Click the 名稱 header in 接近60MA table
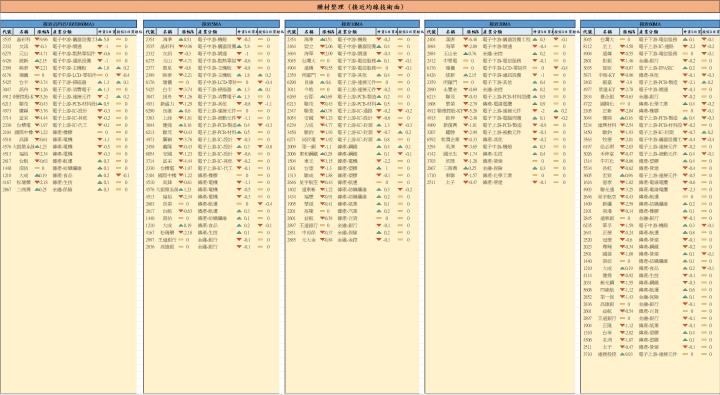 (608, 32)
